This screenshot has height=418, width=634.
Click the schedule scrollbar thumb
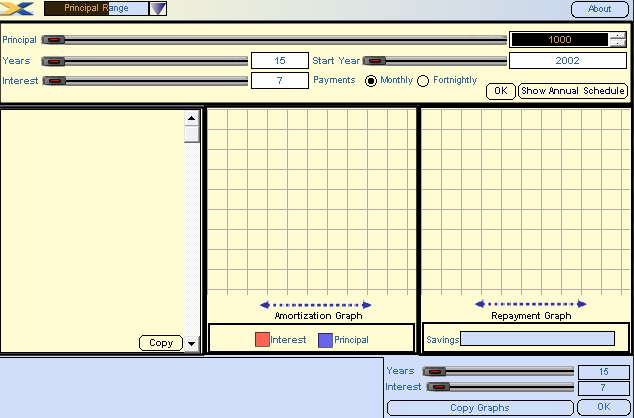coord(191,134)
